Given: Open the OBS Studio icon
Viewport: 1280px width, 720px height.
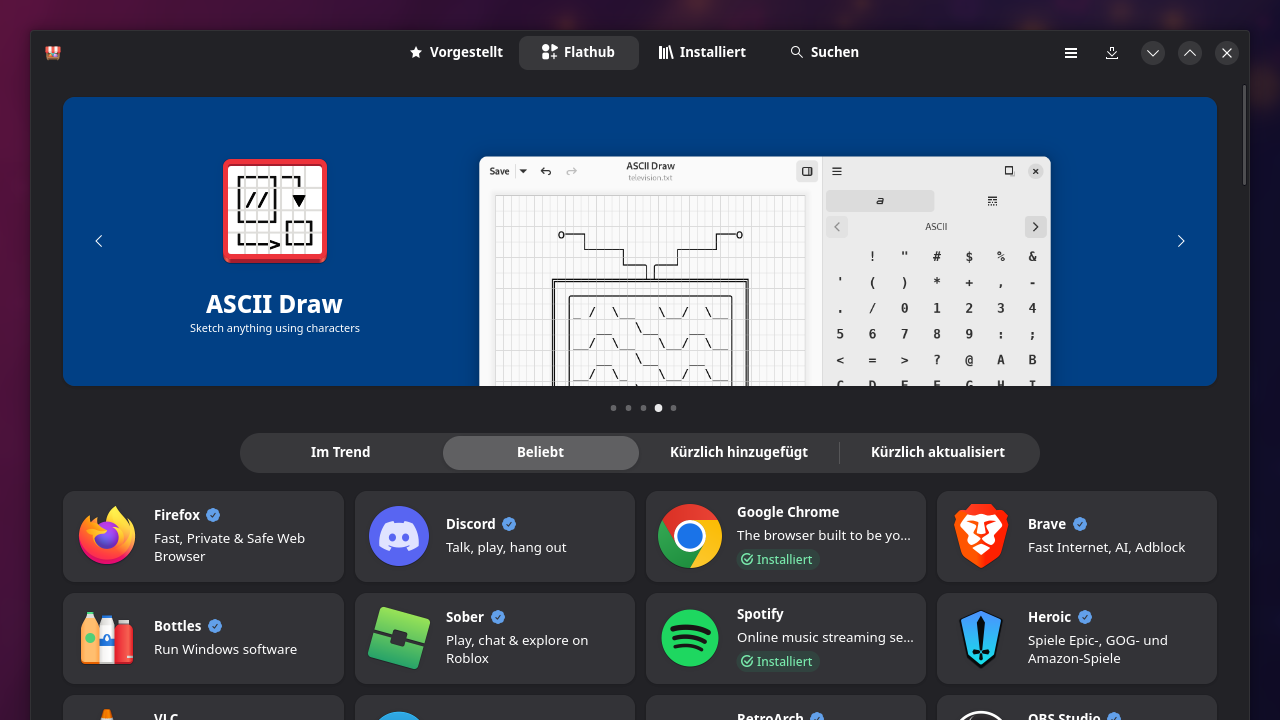Looking at the screenshot, I should [x=981, y=715].
